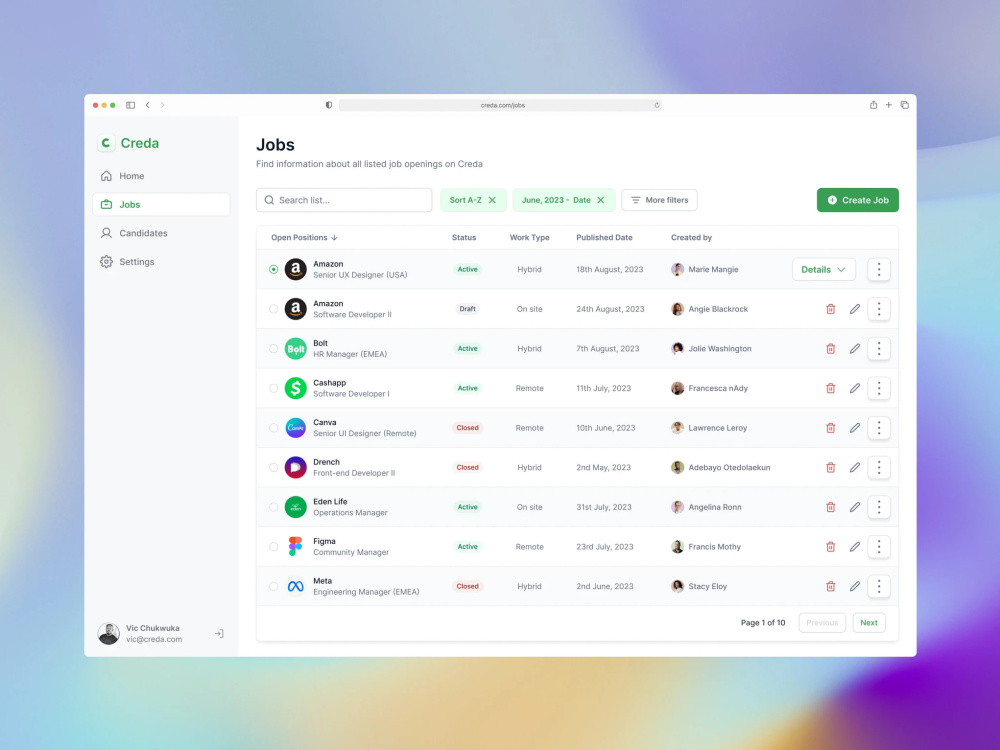1000x750 pixels.
Task: Delete the Figma Community Manager job
Action: point(830,547)
